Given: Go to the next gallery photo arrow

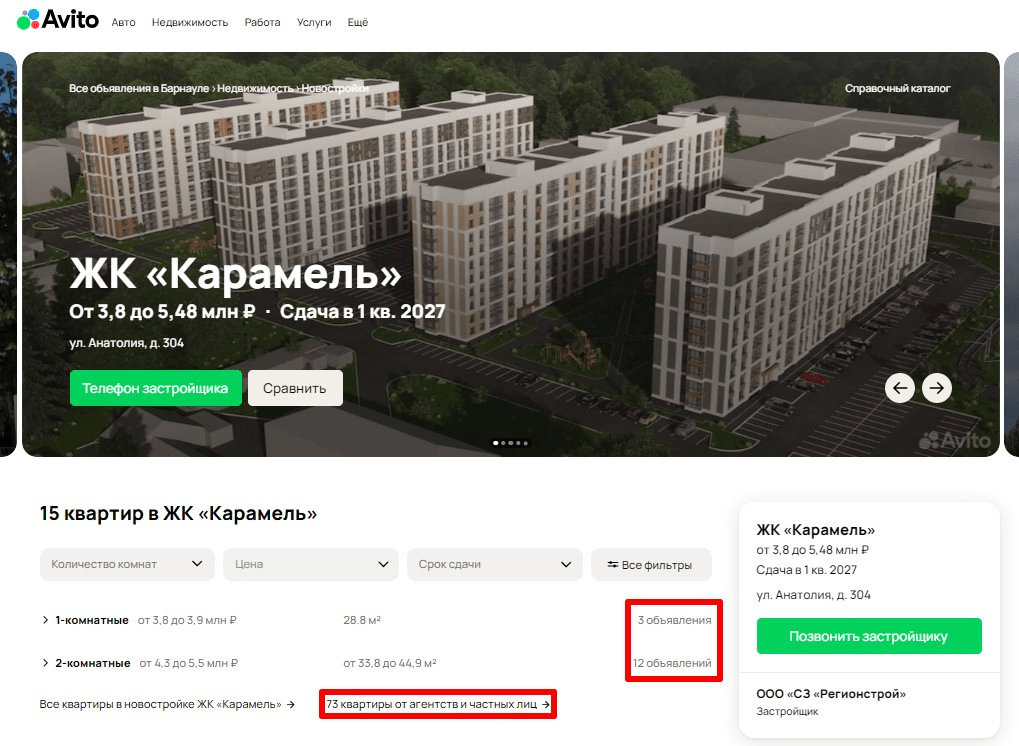Looking at the screenshot, I should (x=936, y=388).
